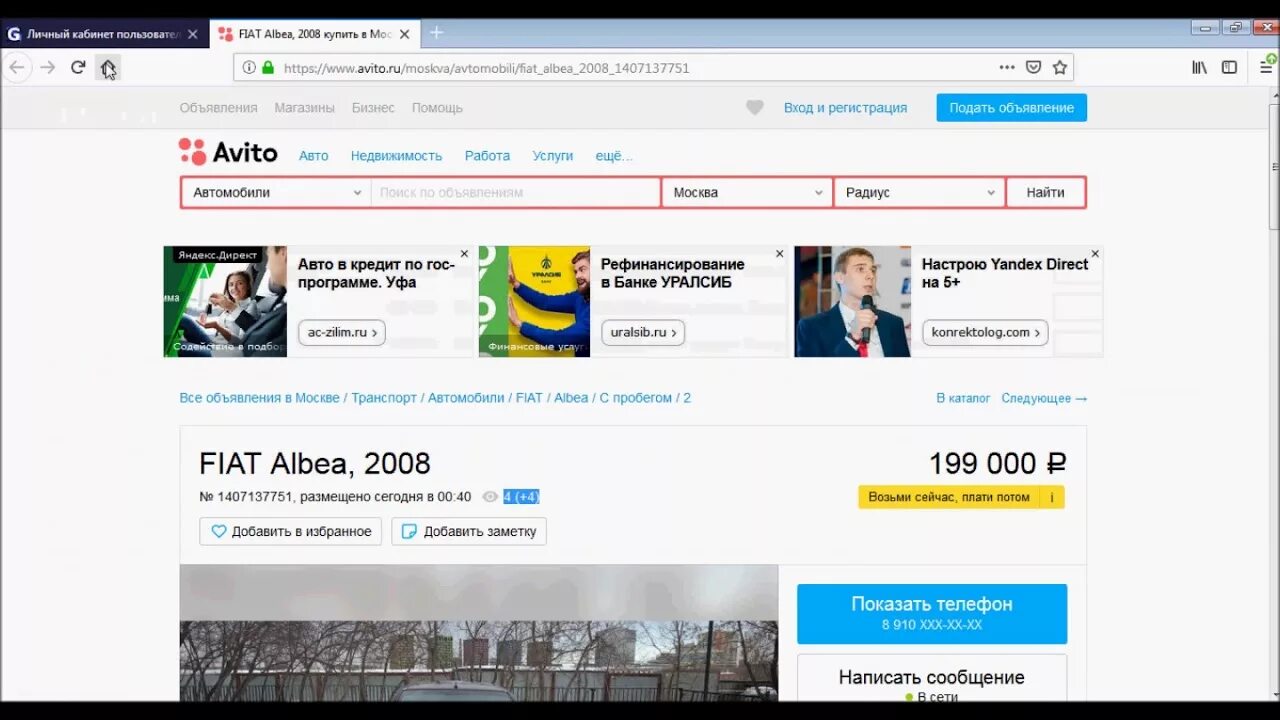Open Albea breadcrumb link
1280x720 pixels.
point(571,398)
